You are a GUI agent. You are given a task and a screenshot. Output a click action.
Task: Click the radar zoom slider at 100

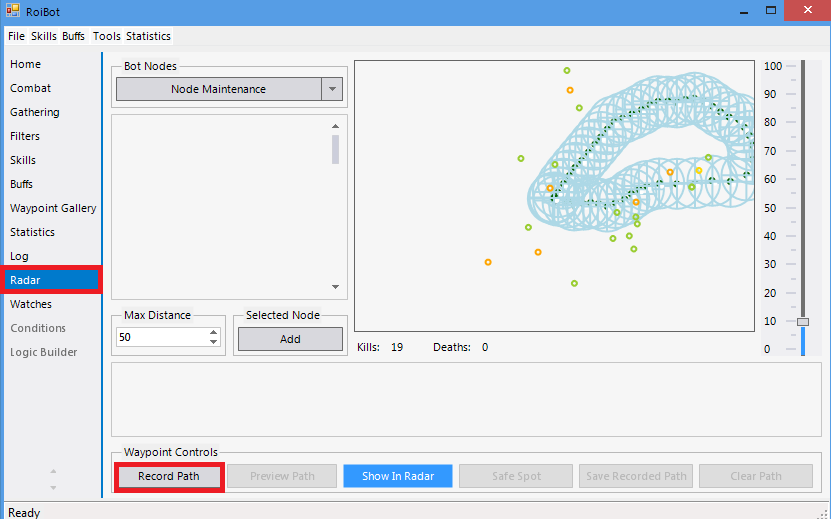(803, 66)
